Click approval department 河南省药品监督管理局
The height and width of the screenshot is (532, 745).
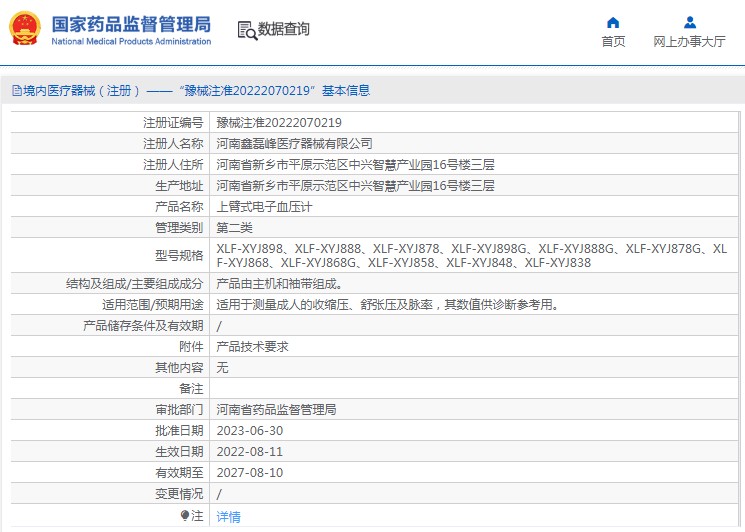pyautogui.click(x=276, y=409)
